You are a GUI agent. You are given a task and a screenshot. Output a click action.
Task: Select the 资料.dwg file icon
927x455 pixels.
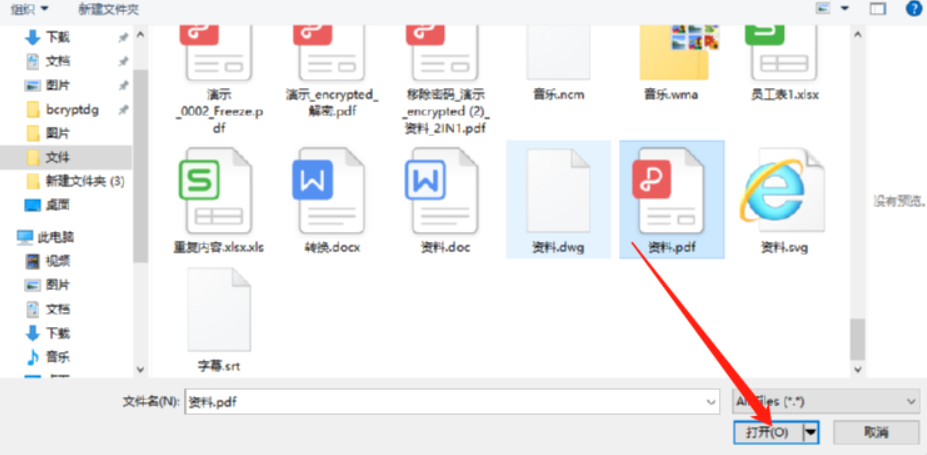click(558, 191)
